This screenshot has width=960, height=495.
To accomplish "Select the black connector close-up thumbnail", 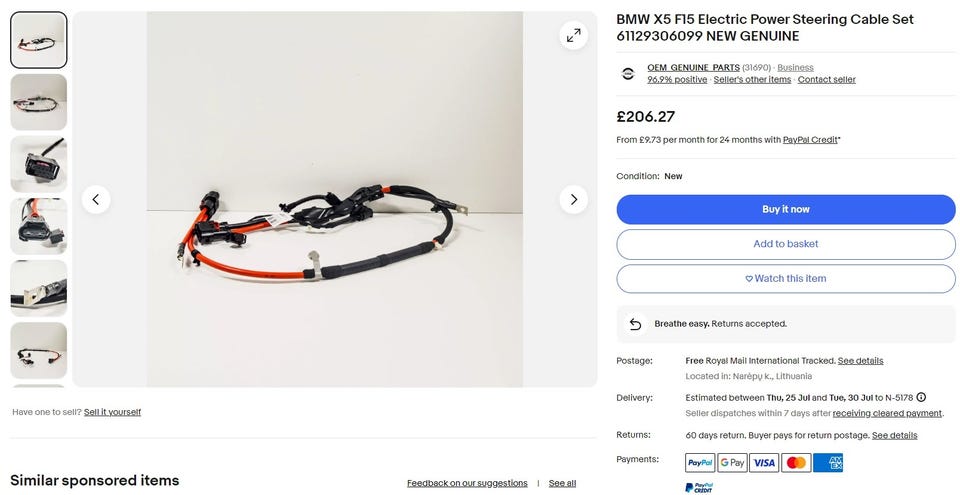I will [39, 164].
